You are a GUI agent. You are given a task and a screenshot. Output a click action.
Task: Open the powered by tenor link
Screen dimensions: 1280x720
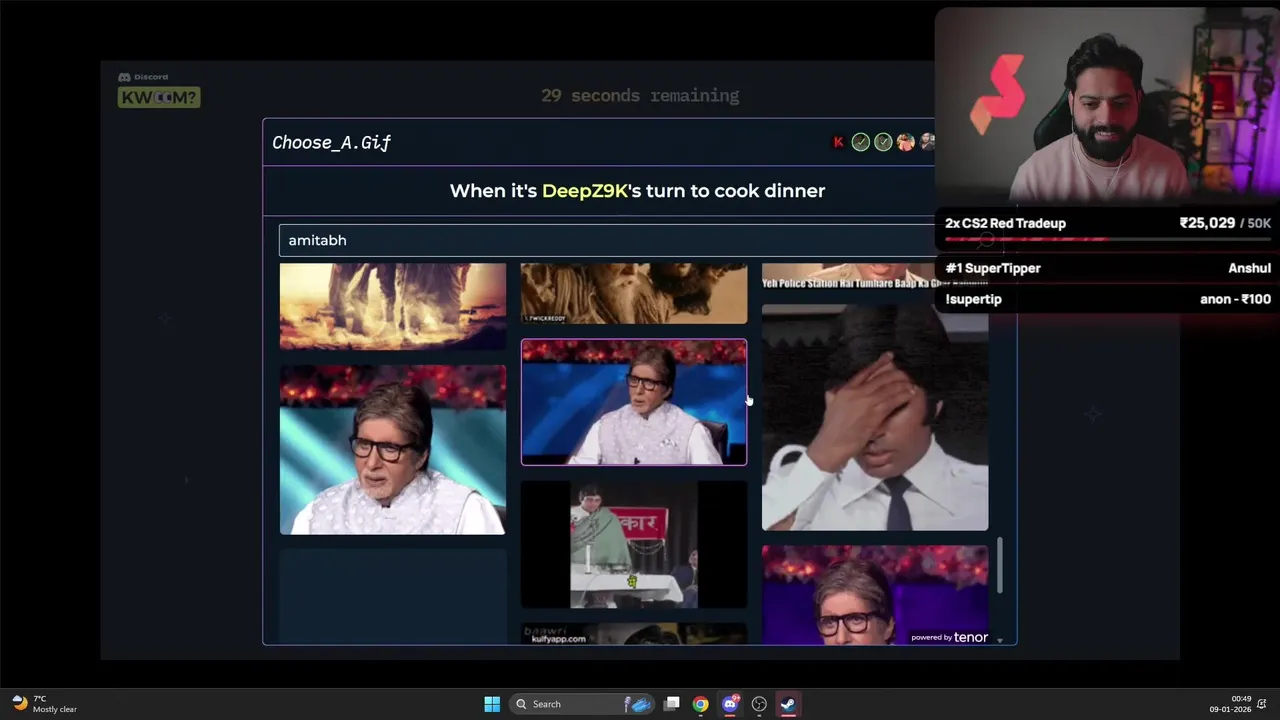949,637
